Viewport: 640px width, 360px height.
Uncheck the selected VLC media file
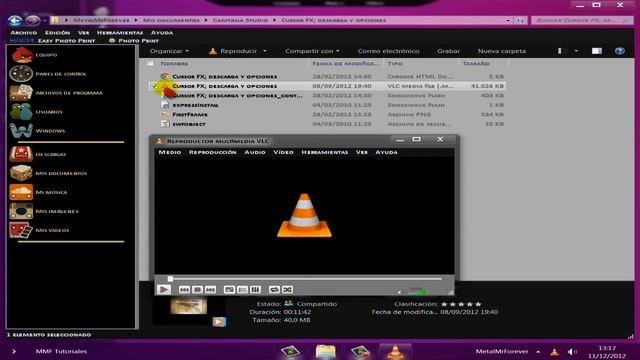(154, 86)
